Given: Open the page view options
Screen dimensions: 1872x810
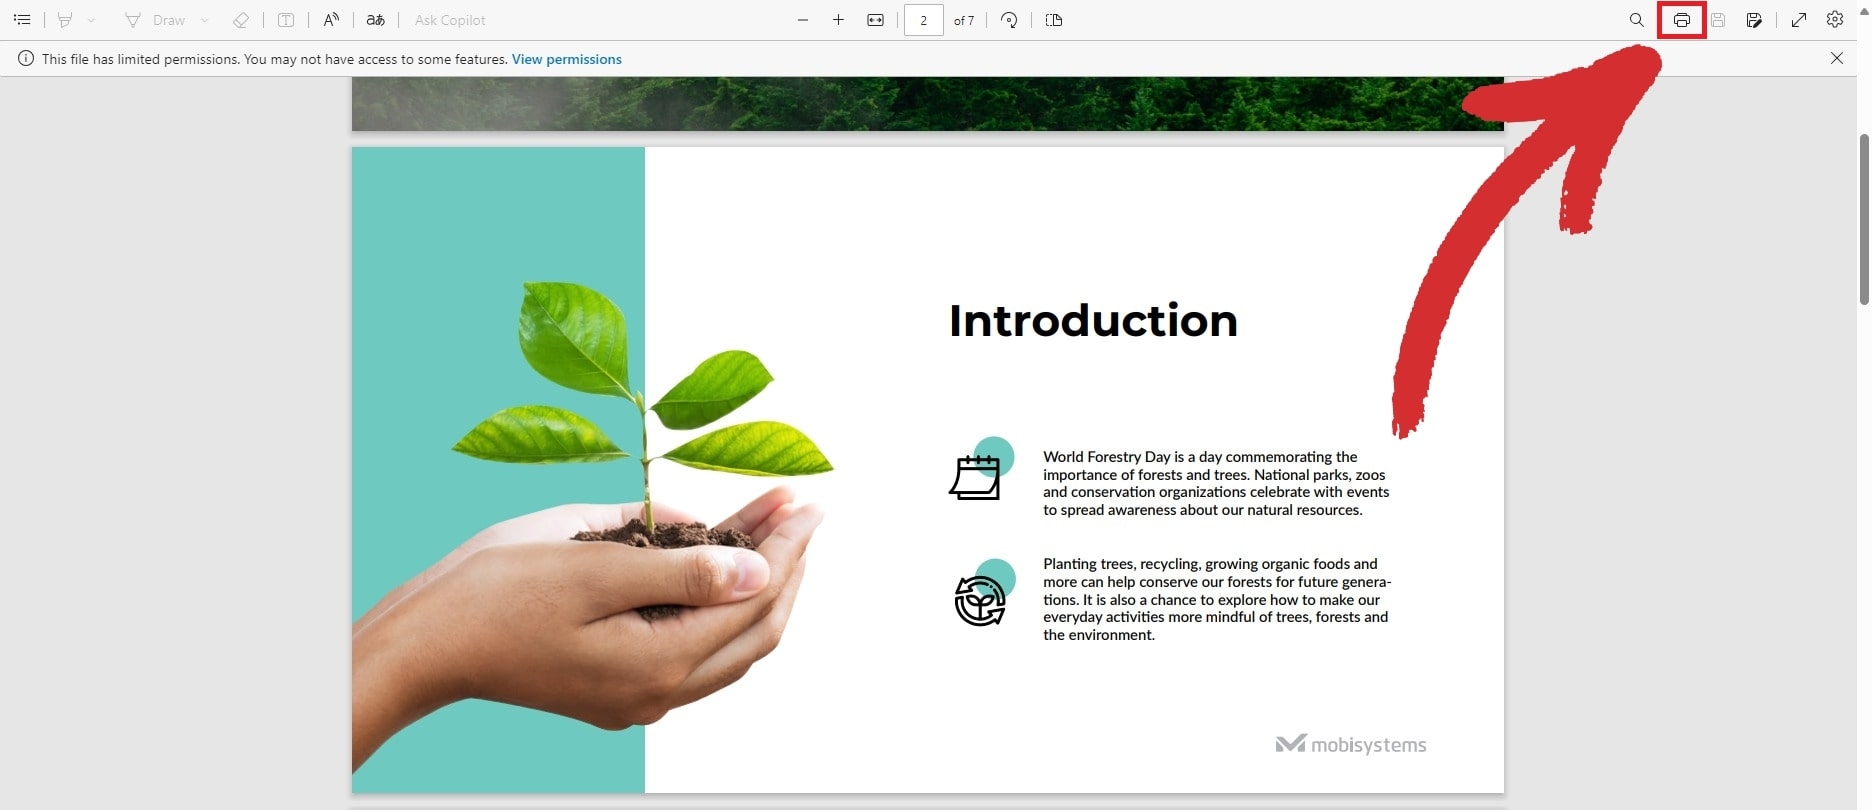Looking at the screenshot, I should (1054, 20).
